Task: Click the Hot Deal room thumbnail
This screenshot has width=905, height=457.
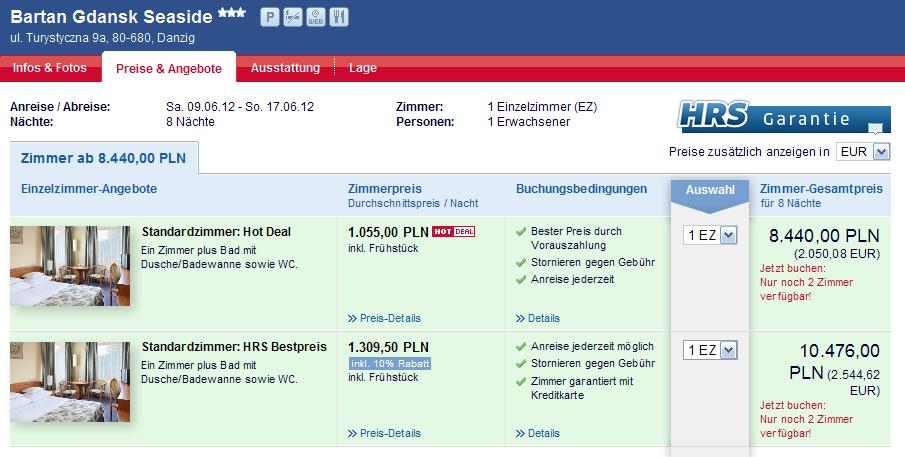Action: (70, 266)
